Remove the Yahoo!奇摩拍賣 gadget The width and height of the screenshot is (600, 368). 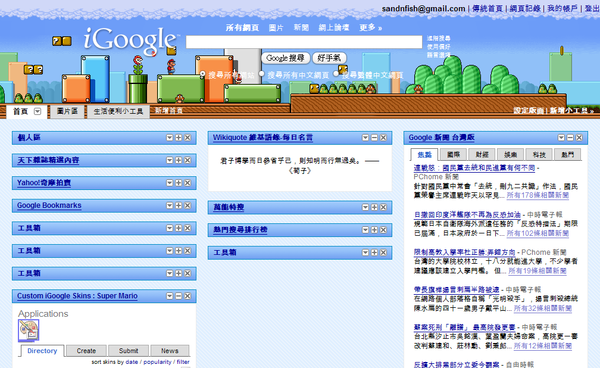[188, 183]
